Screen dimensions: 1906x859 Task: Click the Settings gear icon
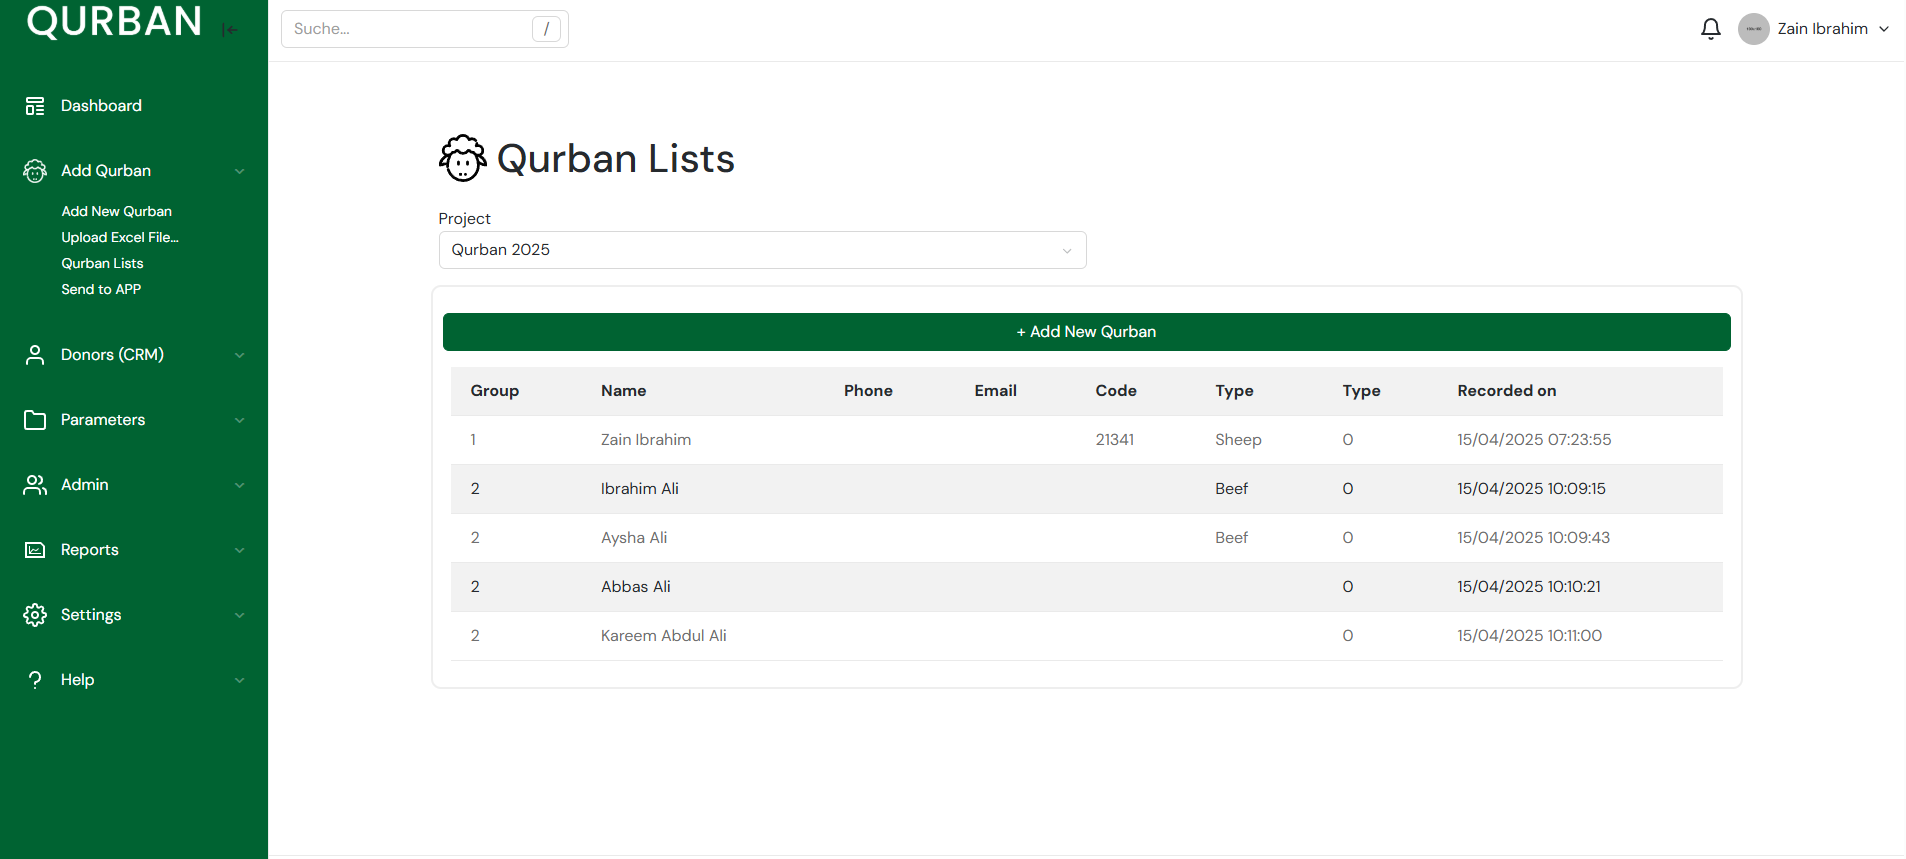click(x=35, y=615)
